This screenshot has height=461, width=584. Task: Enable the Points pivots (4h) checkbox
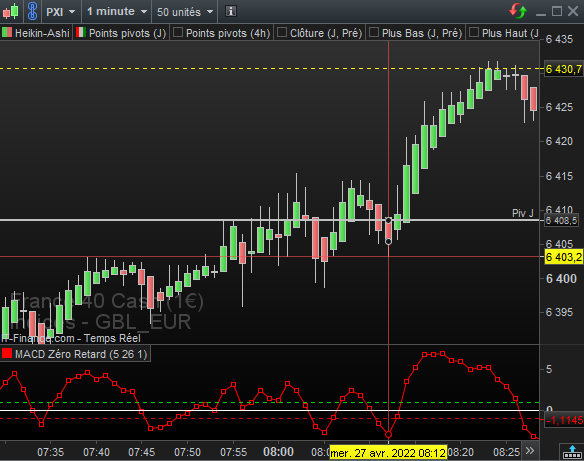[178, 32]
